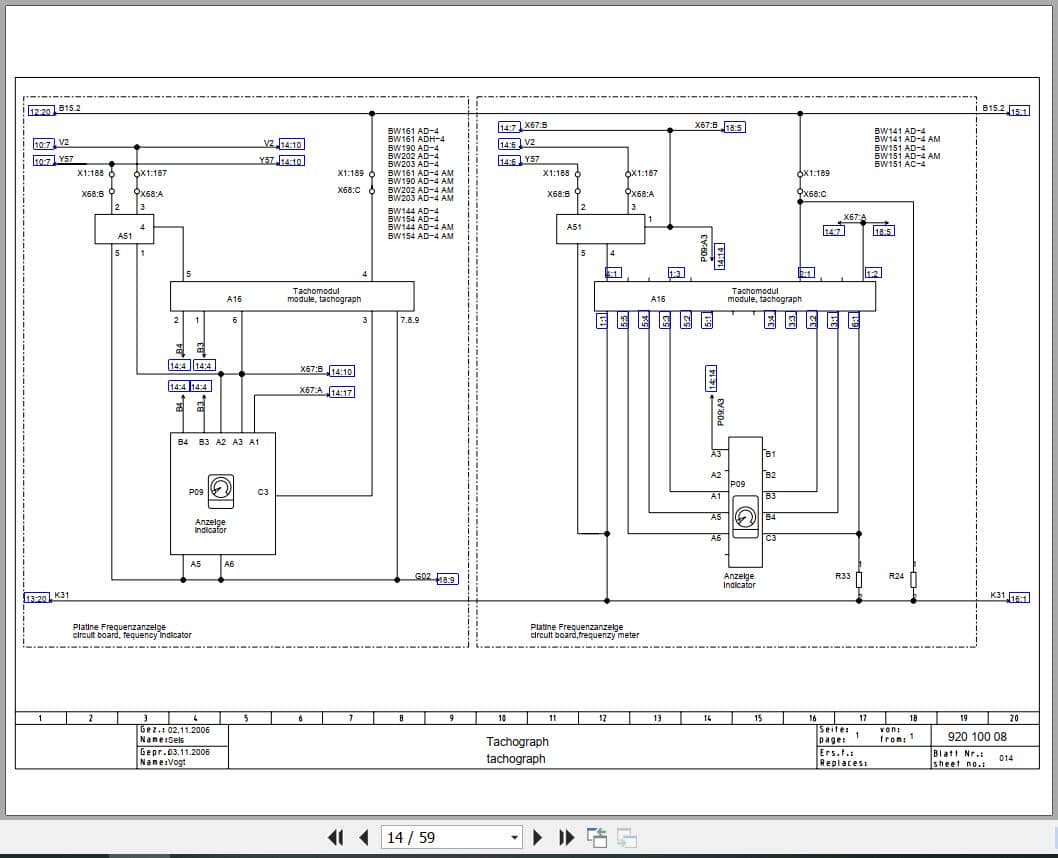The image size is (1058, 858).
Task: Follow the 18:5 reference under X67:A on right
Action: (x=883, y=231)
